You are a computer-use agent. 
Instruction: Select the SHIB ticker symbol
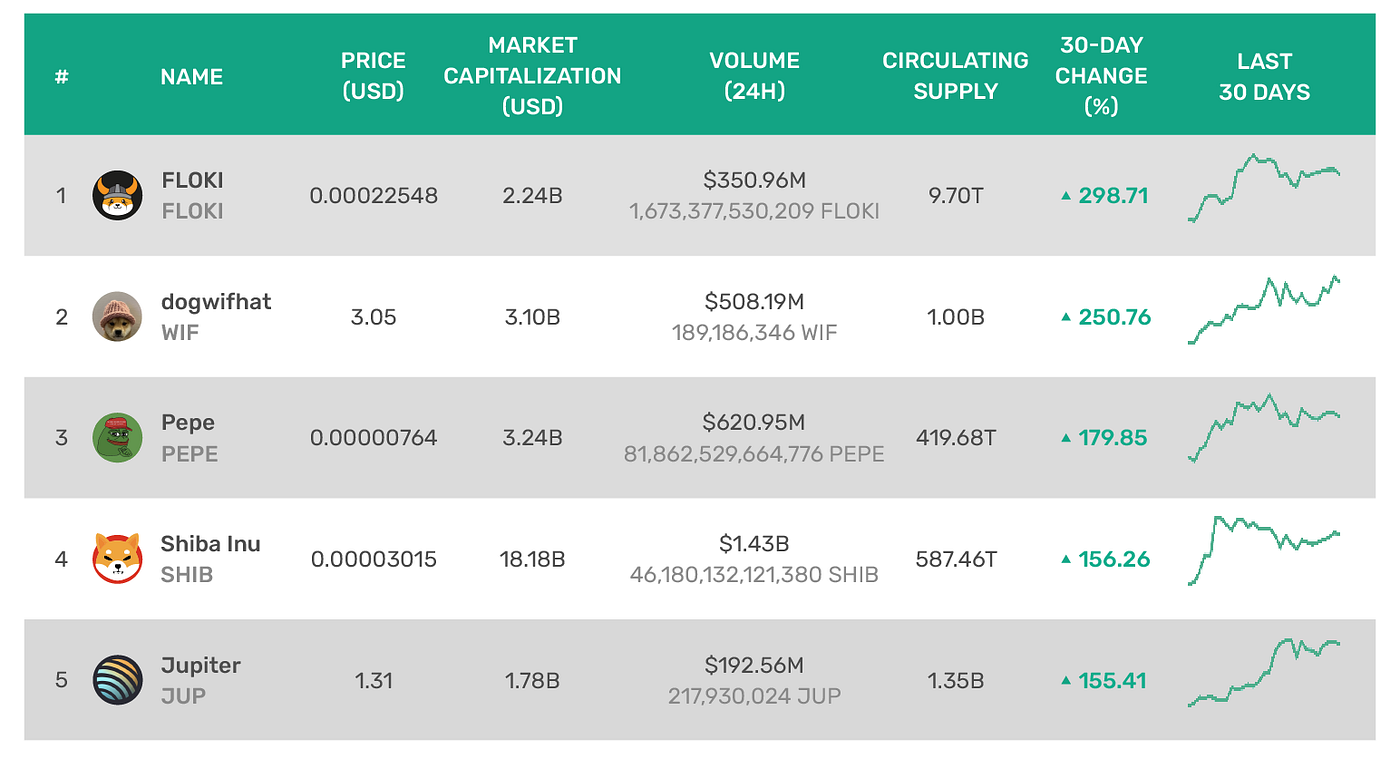(187, 575)
